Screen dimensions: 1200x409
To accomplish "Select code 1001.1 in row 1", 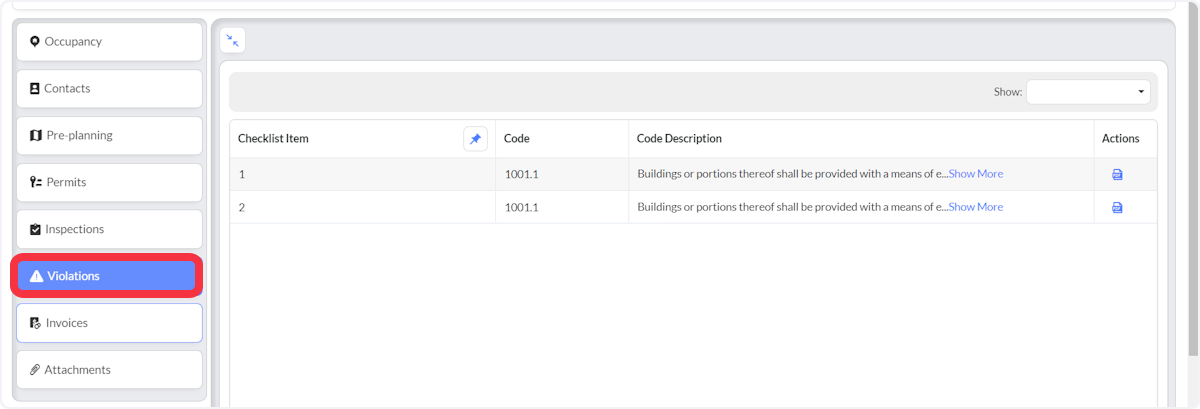I will 521,174.
